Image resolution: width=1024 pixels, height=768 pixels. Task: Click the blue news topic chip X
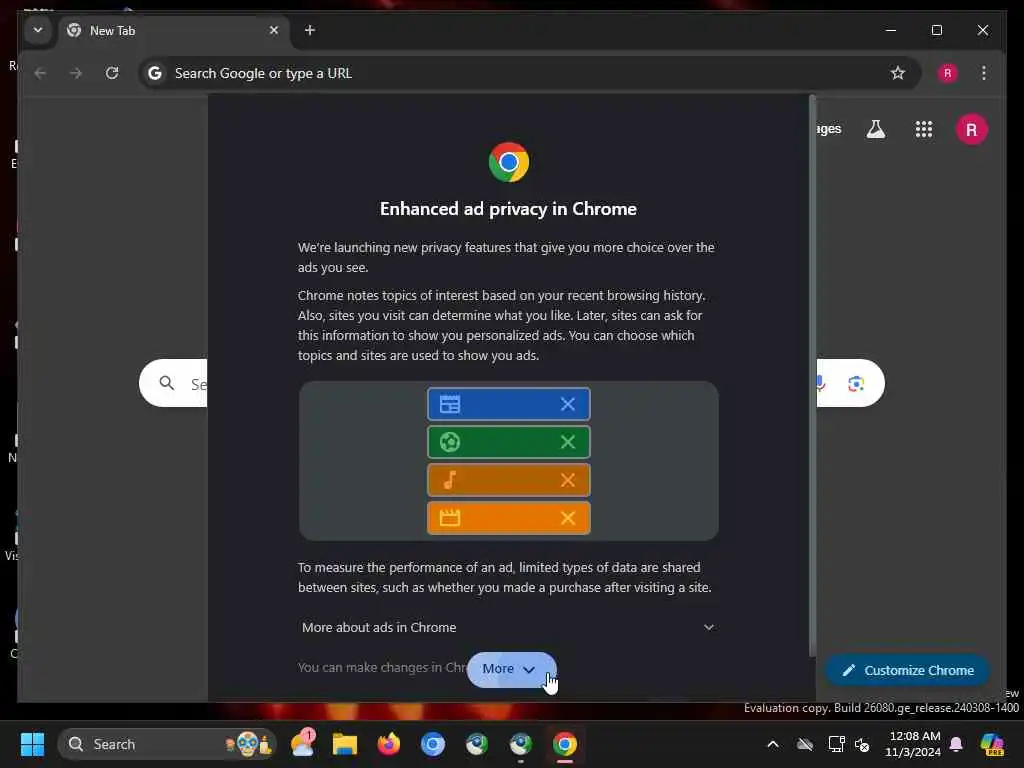pos(568,404)
